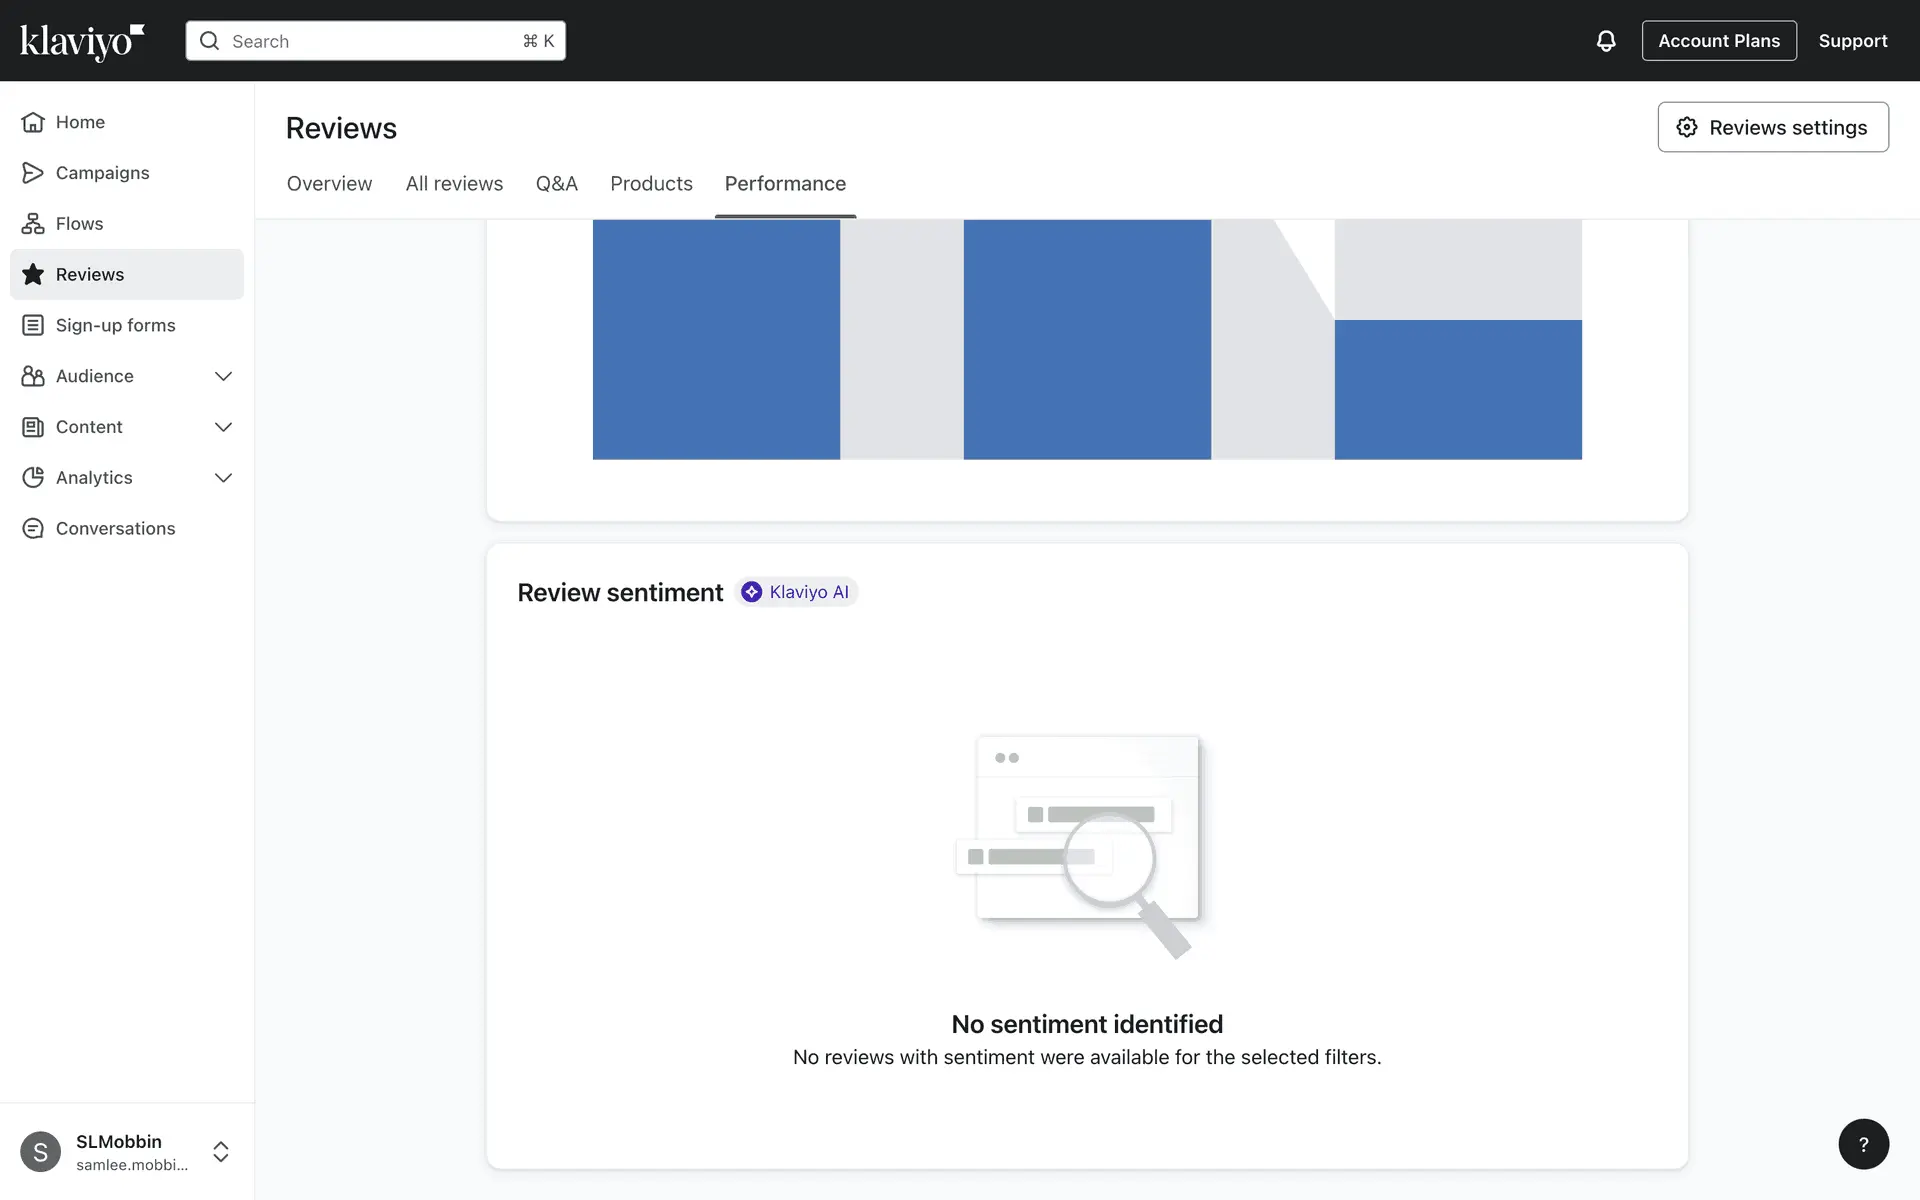1920x1200 pixels.
Task: Open the Support link
Action: click(x=1852, y=41)
